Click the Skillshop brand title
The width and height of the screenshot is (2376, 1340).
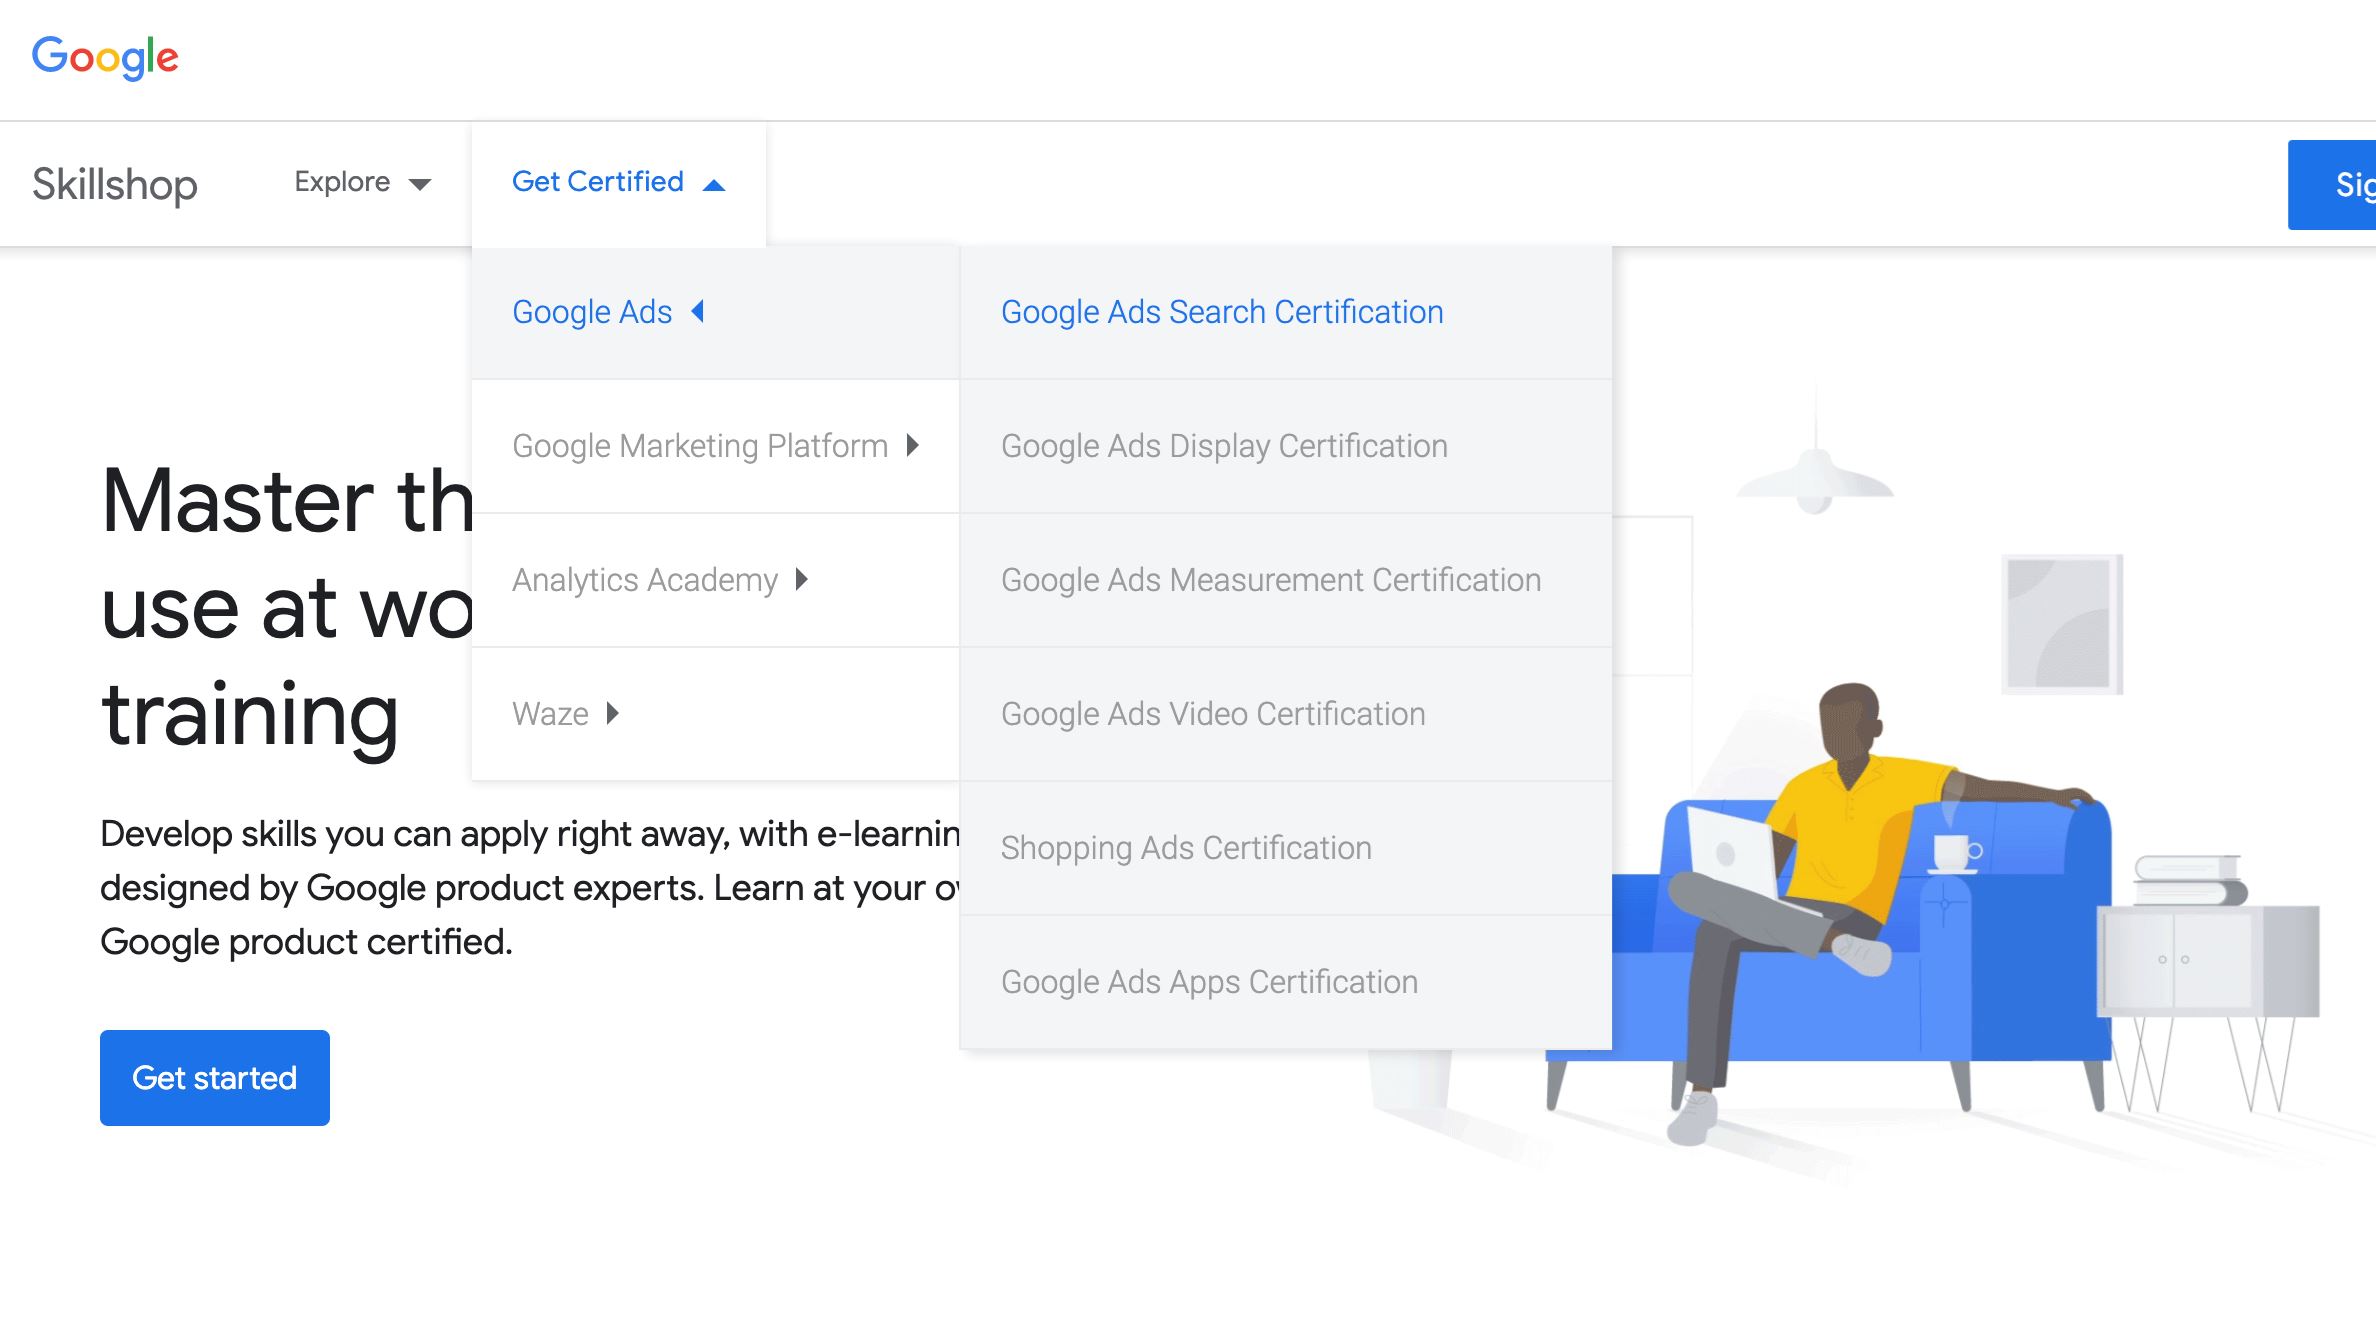tap(115, 185)
